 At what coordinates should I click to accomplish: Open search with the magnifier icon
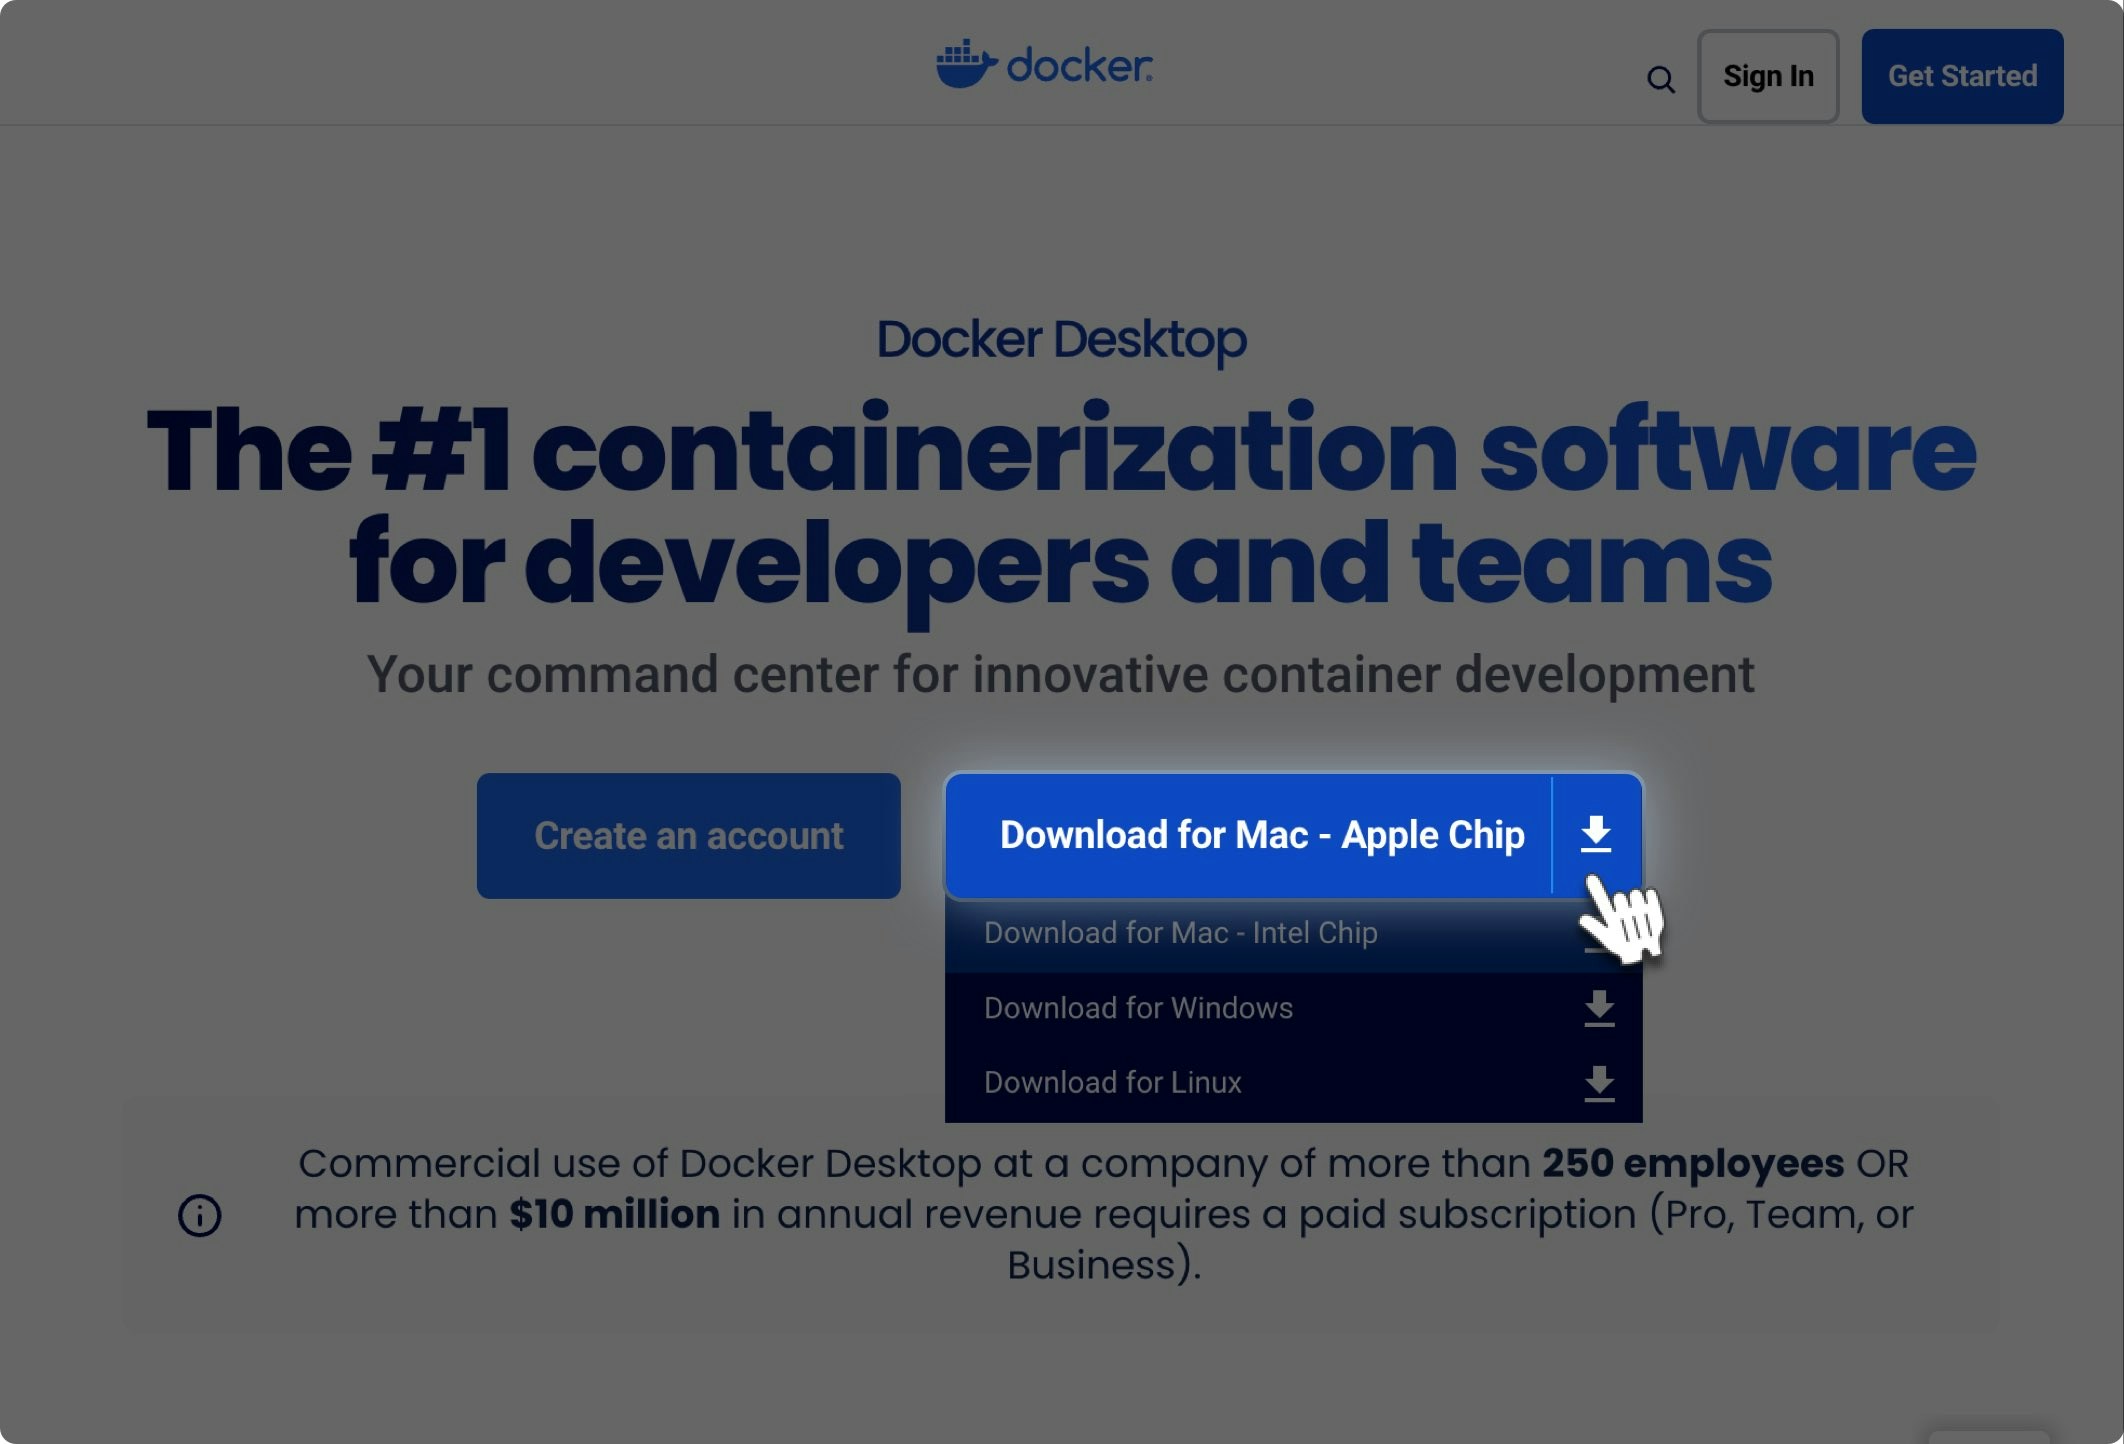coord(1660,79)
